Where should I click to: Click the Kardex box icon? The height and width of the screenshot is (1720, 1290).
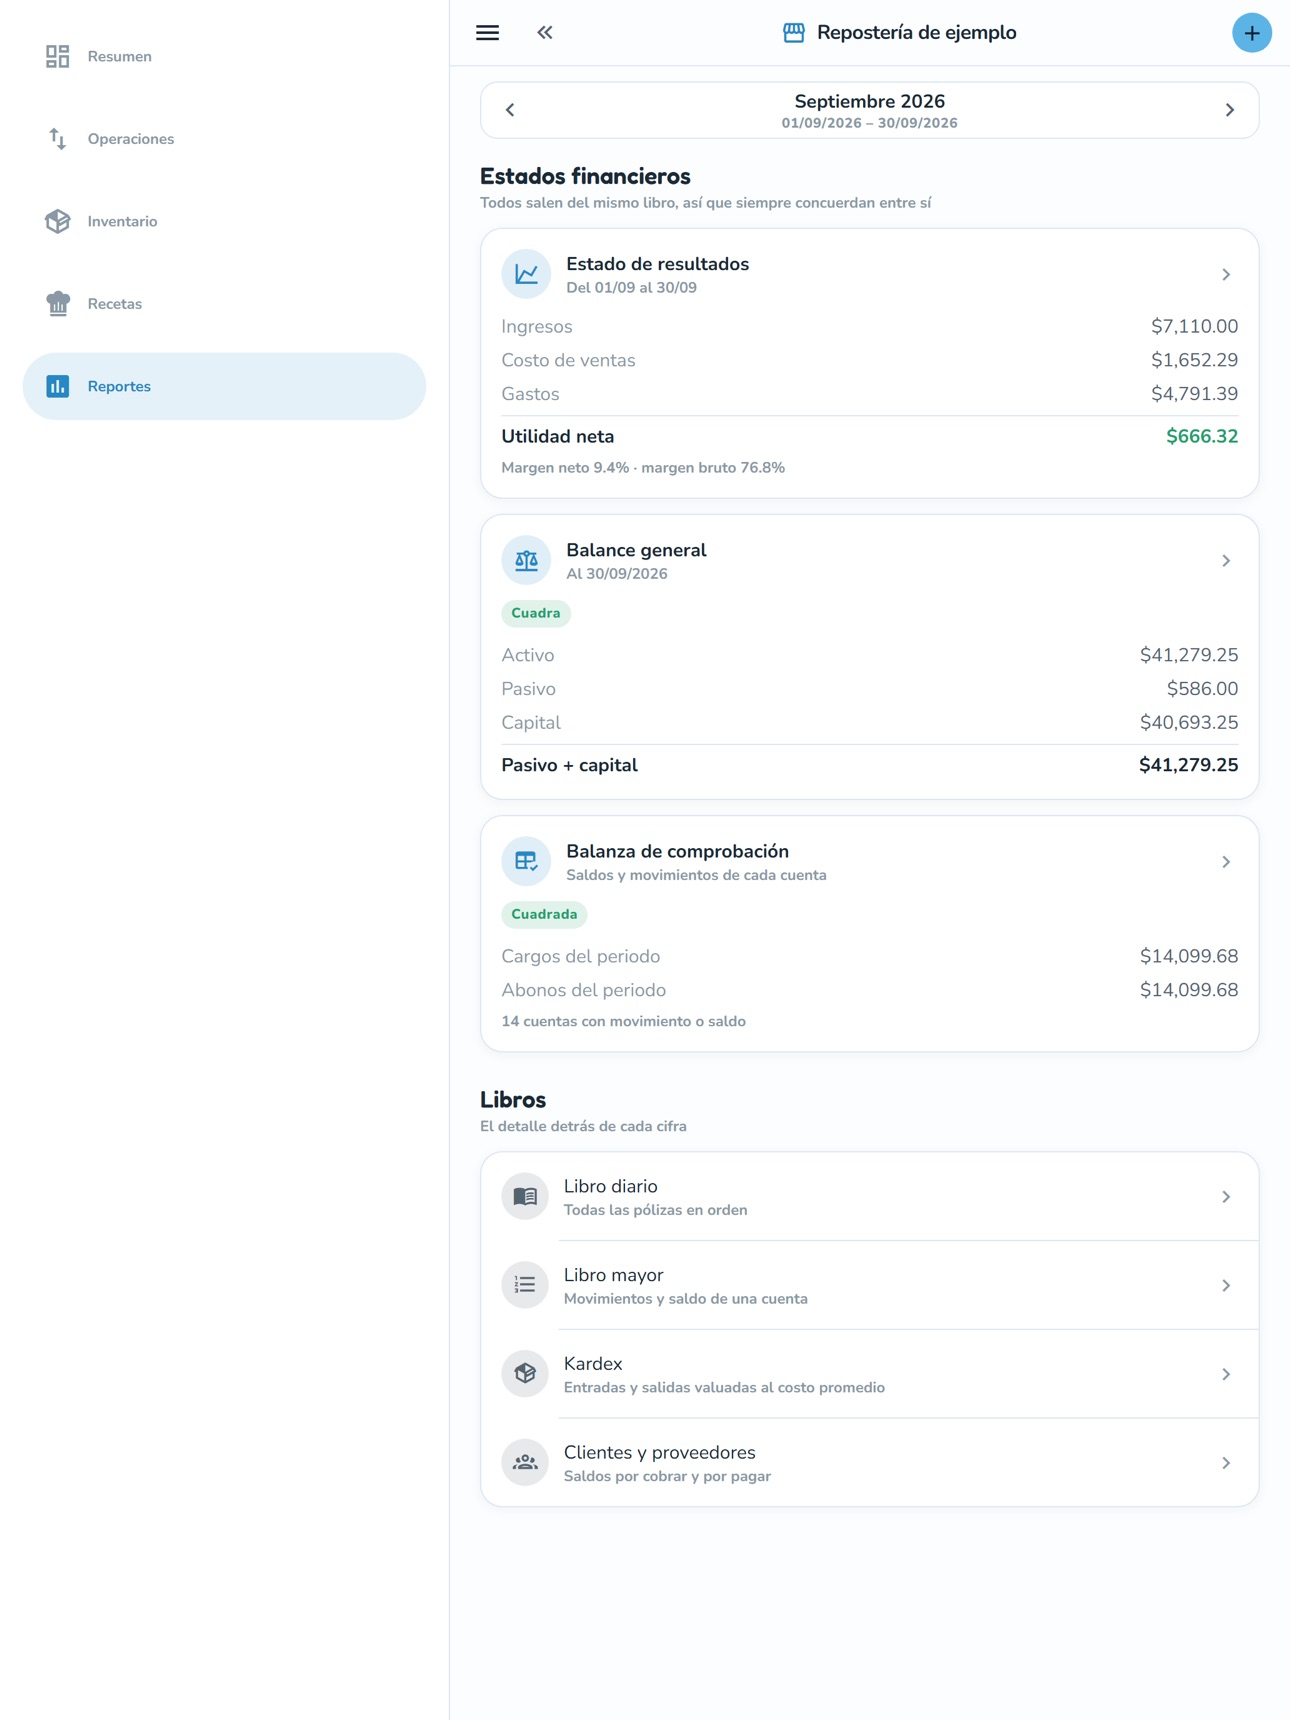pos(525,1374)
